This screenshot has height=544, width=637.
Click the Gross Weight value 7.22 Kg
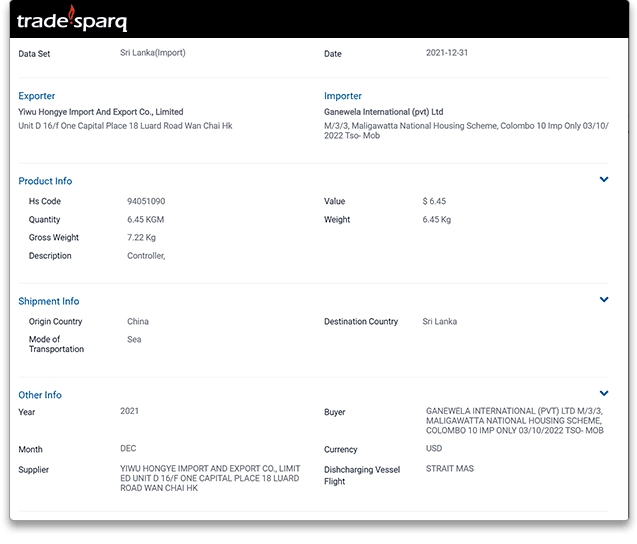pos(141,237)
